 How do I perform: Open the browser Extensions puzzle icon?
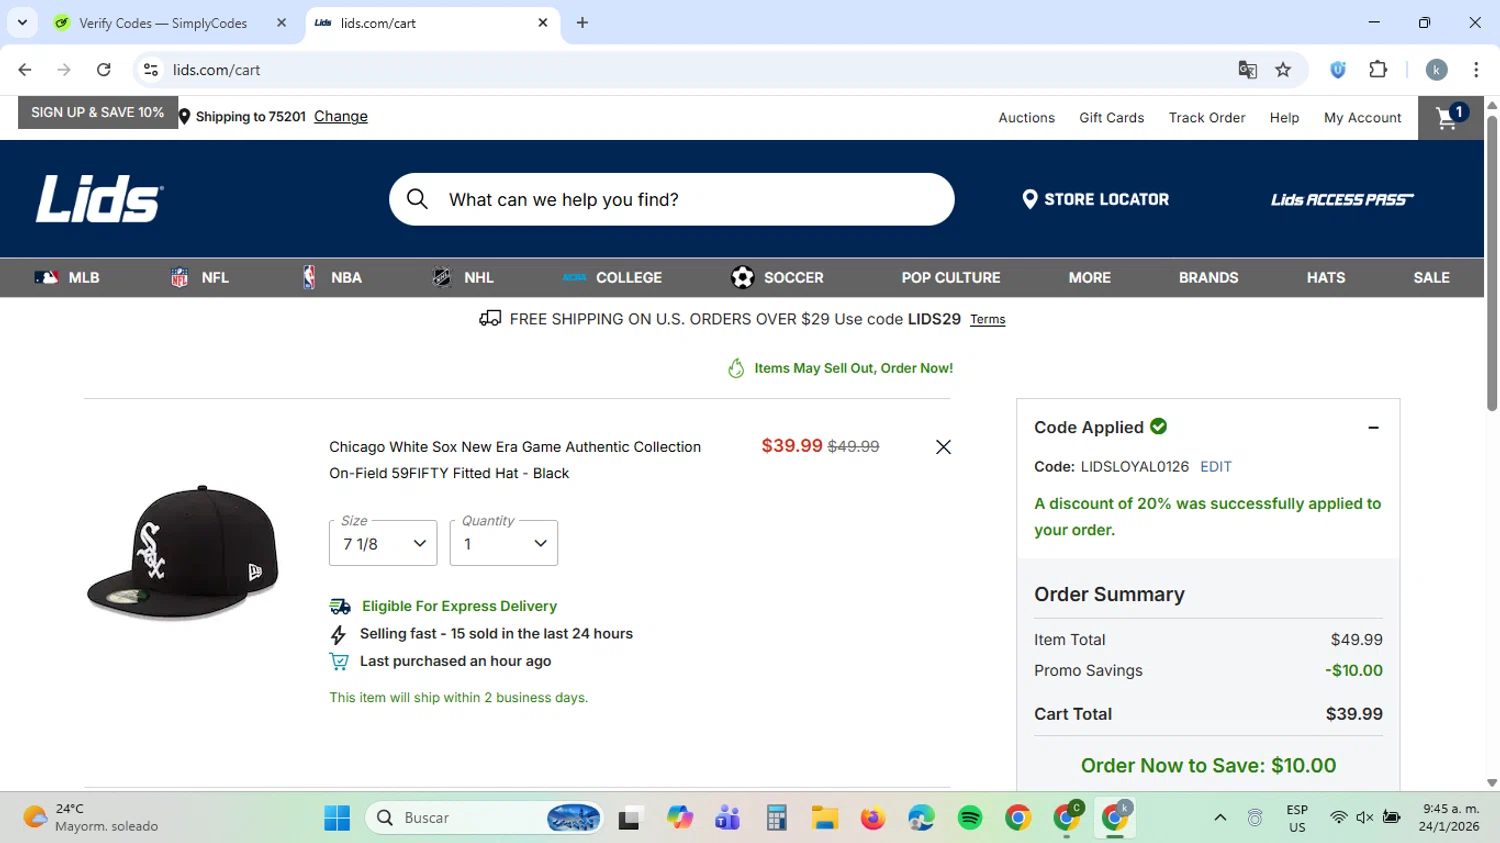click(x=1378, y=70)
